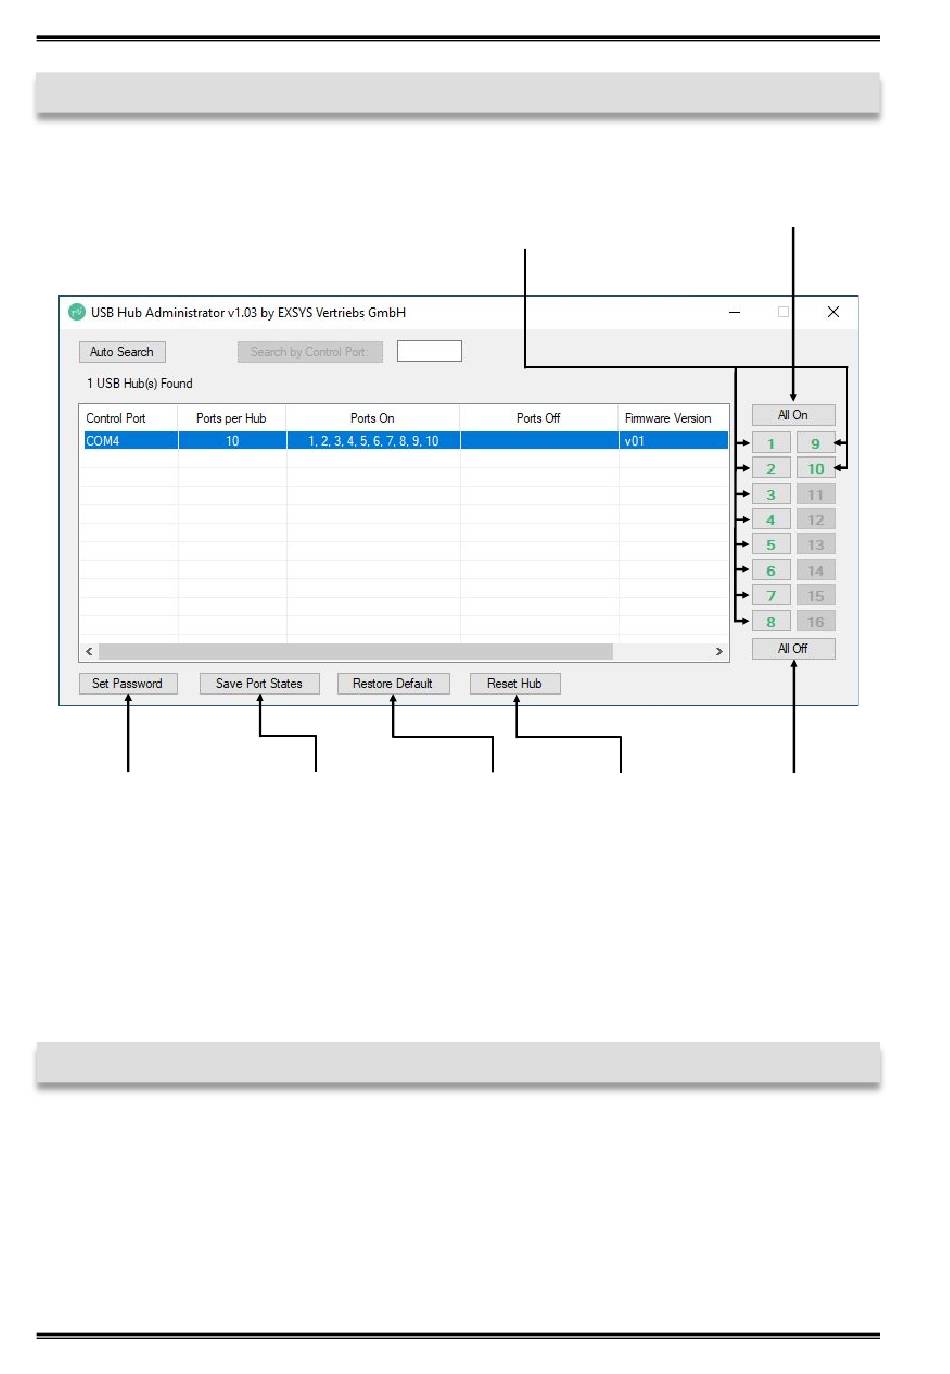Click the USB Hub Administrator app icon
Image resolution: width=950 pixels, height=1374 pixels.
click(77, 312)
